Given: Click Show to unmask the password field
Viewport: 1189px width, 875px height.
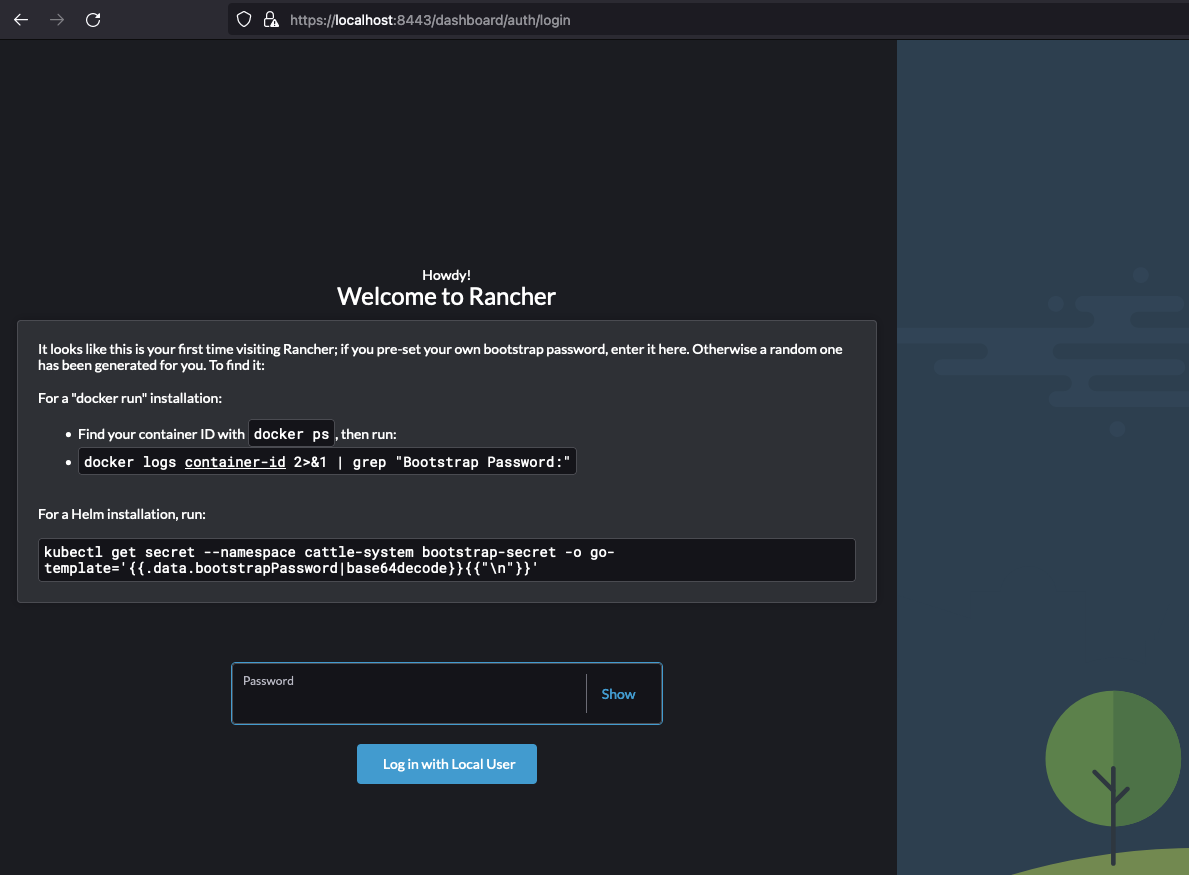Looking at the screenshot, I should click(x=618, y=693).
